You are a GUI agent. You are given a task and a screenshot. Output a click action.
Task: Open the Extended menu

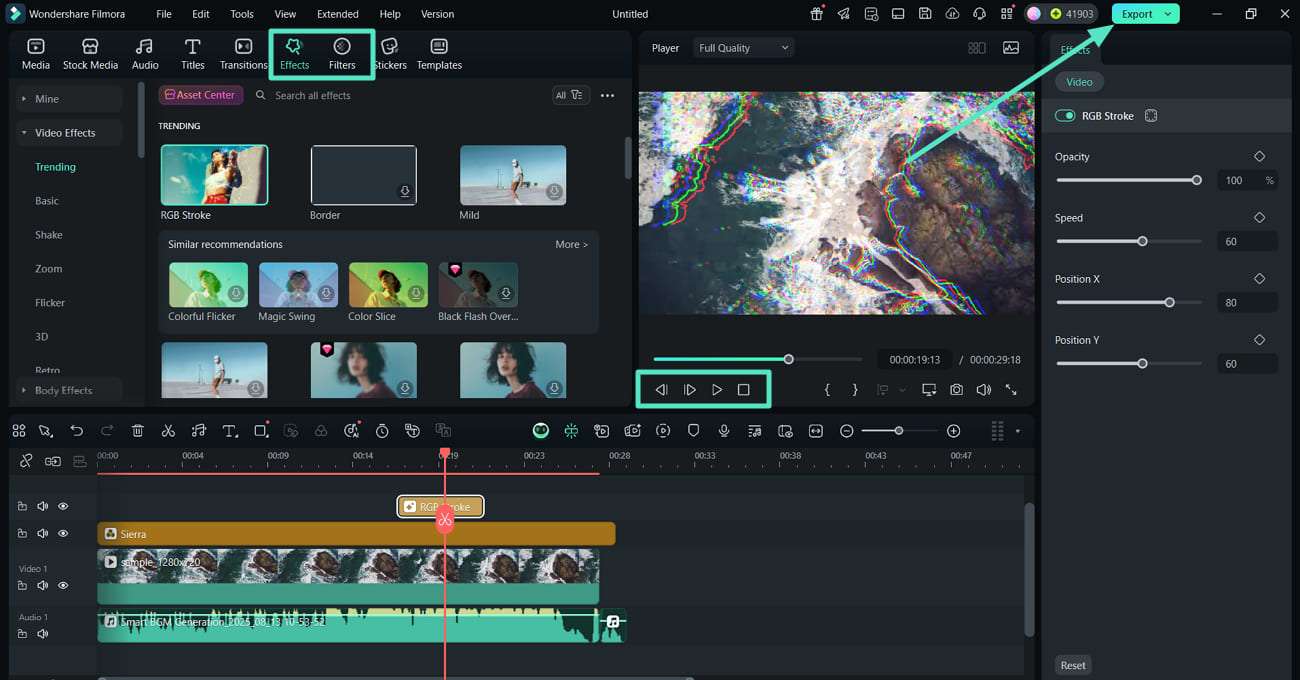click(x=338, y=14)
